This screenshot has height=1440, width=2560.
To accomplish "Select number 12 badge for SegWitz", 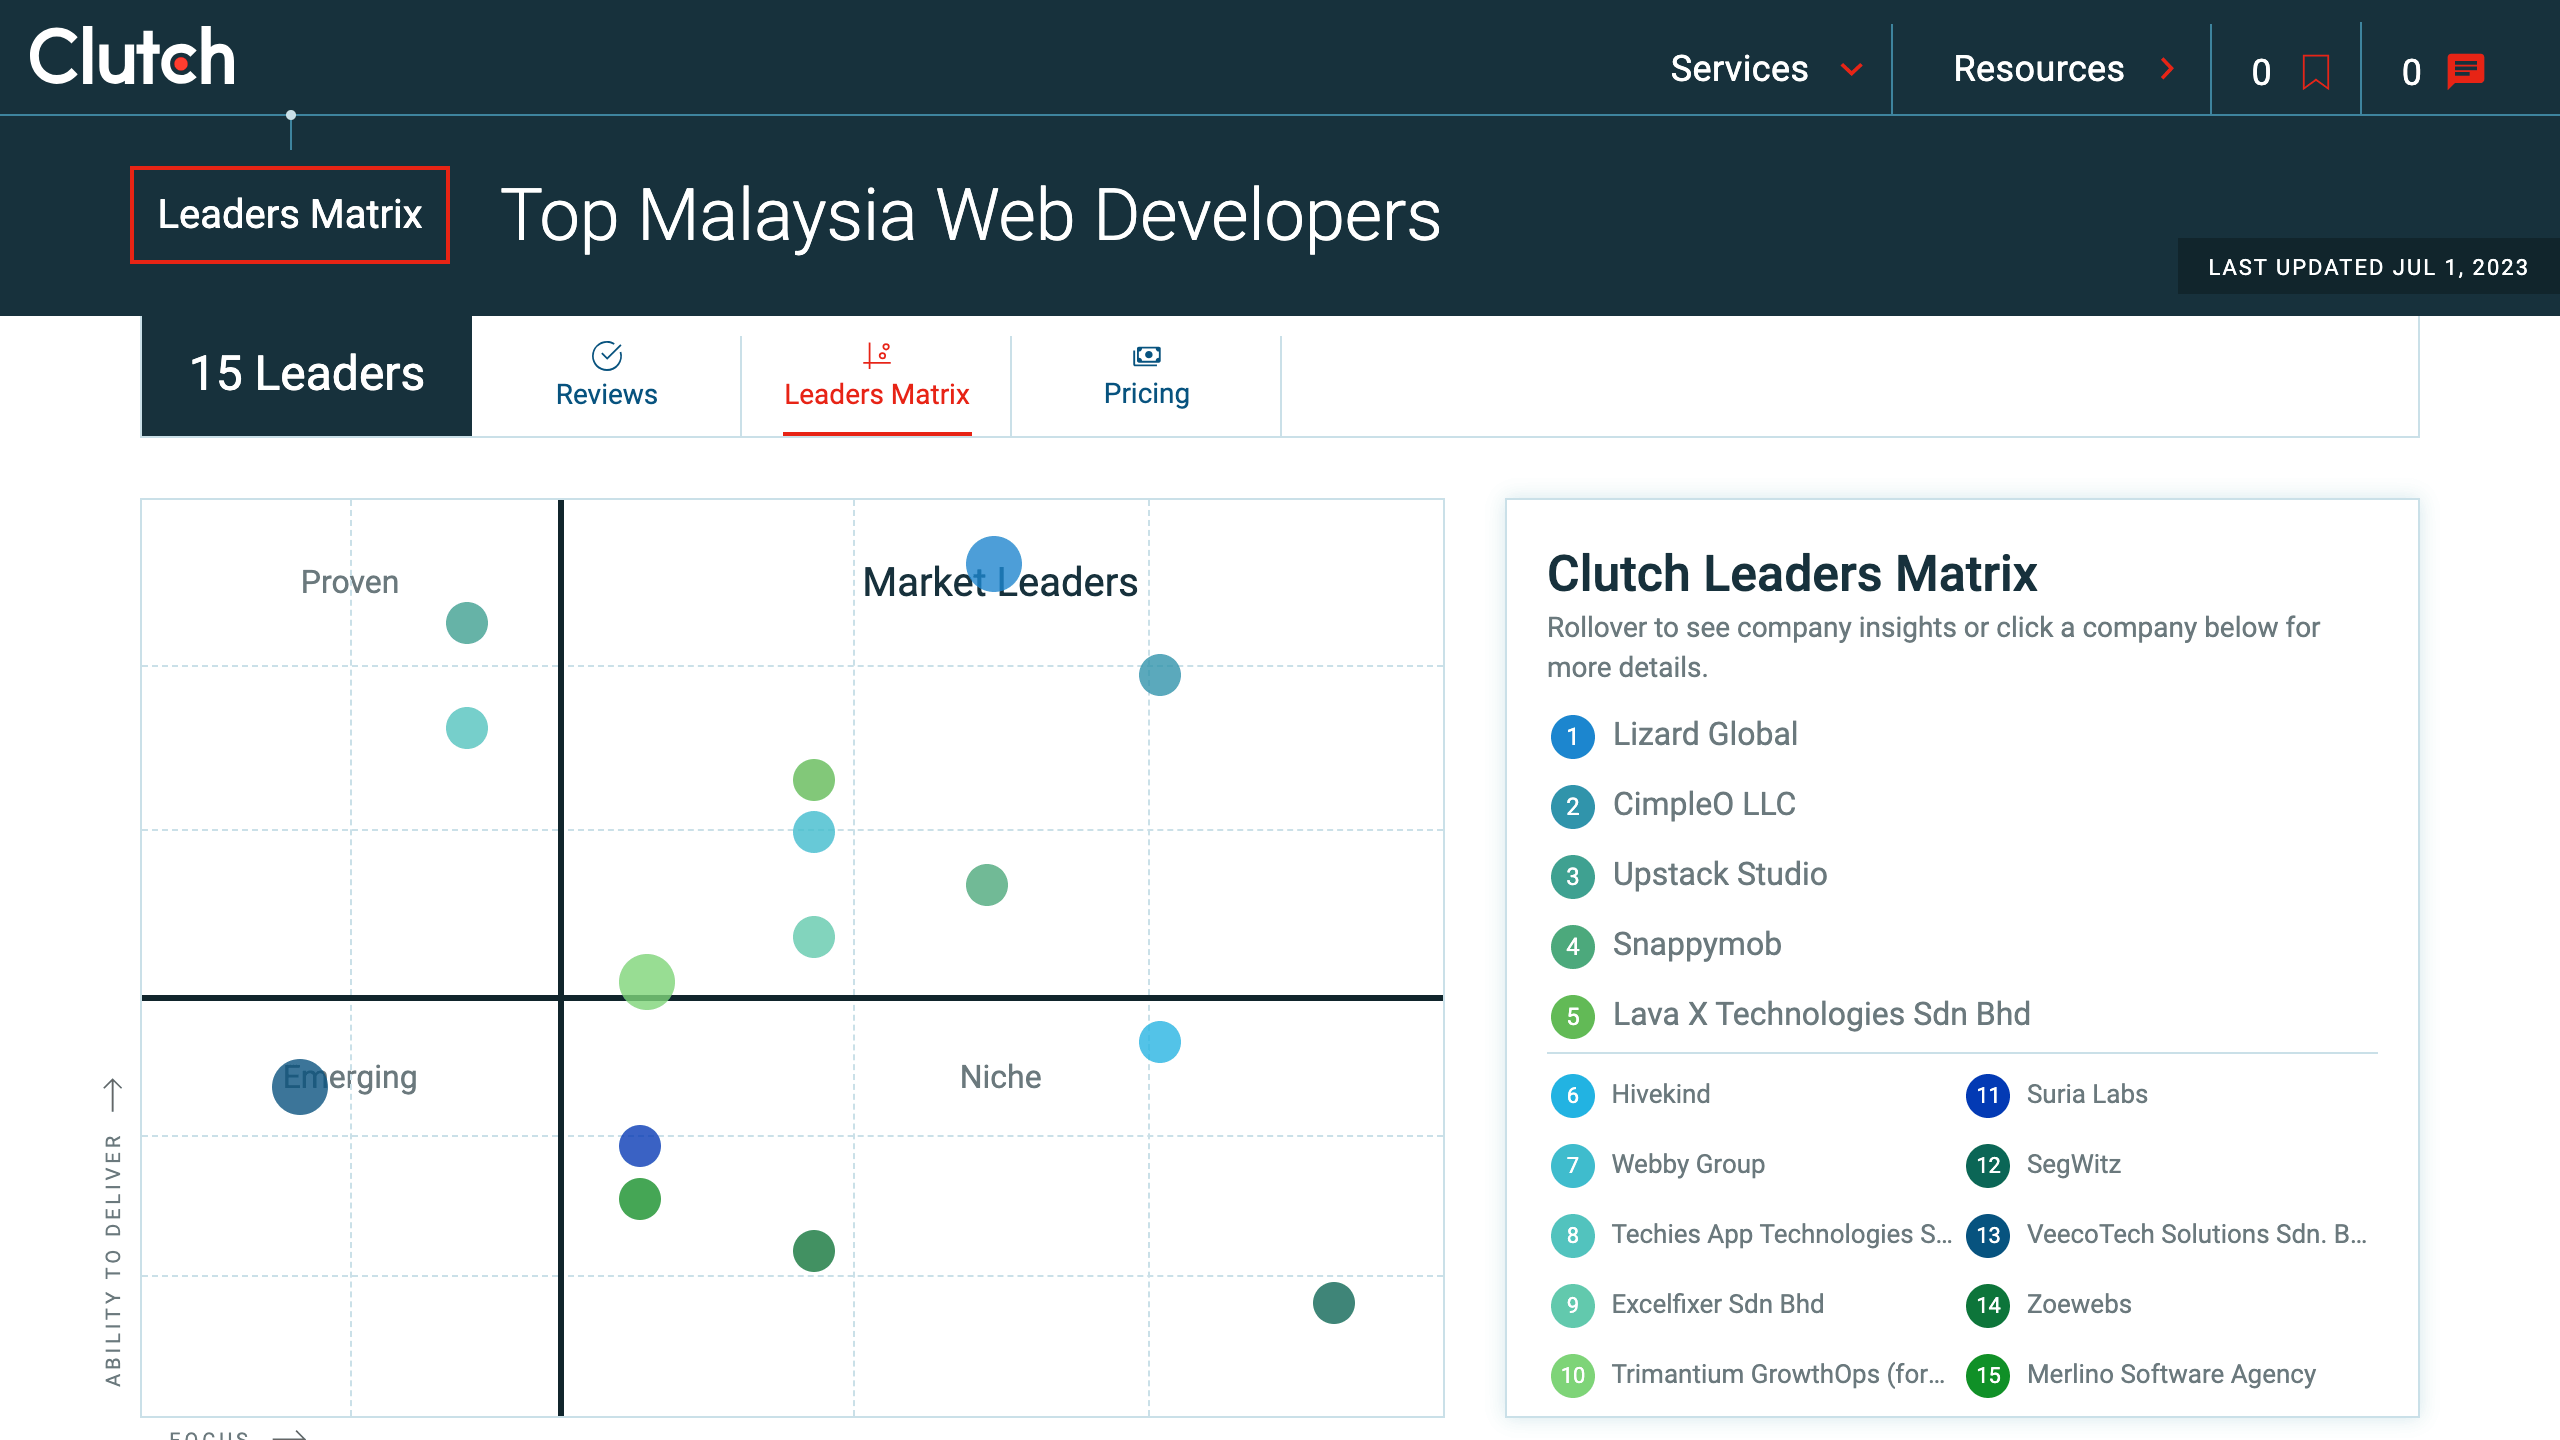I will click(x=1988, y=1165).
